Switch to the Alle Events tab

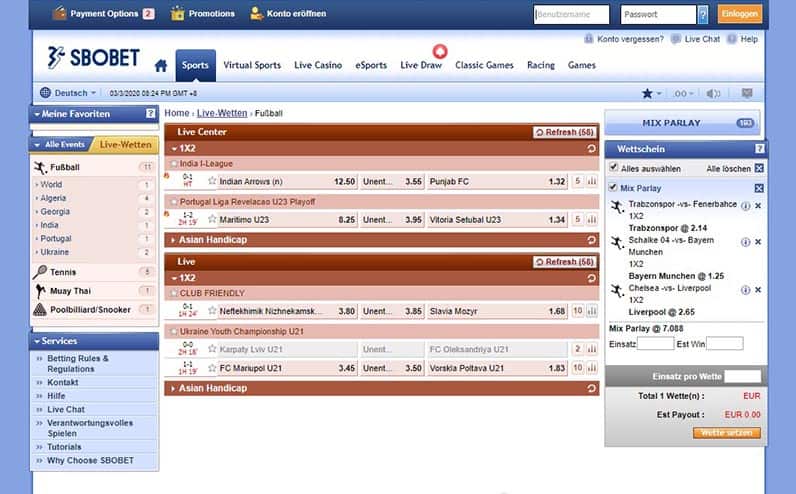(61, 145)
